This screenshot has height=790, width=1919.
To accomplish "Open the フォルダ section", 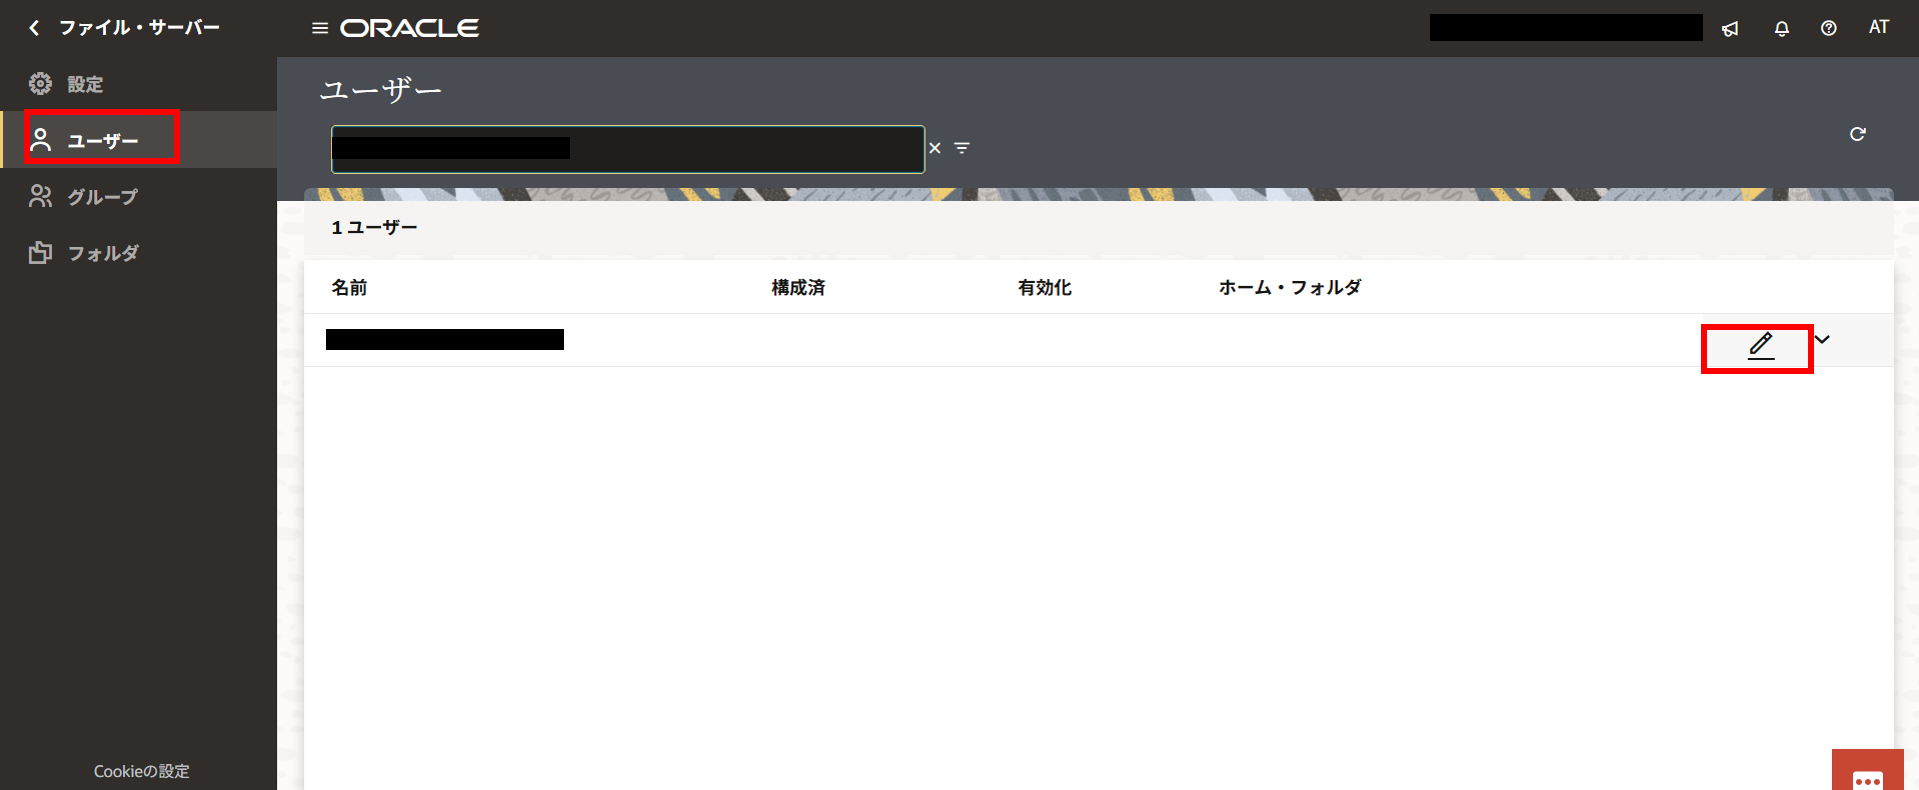I will point(138,253).
